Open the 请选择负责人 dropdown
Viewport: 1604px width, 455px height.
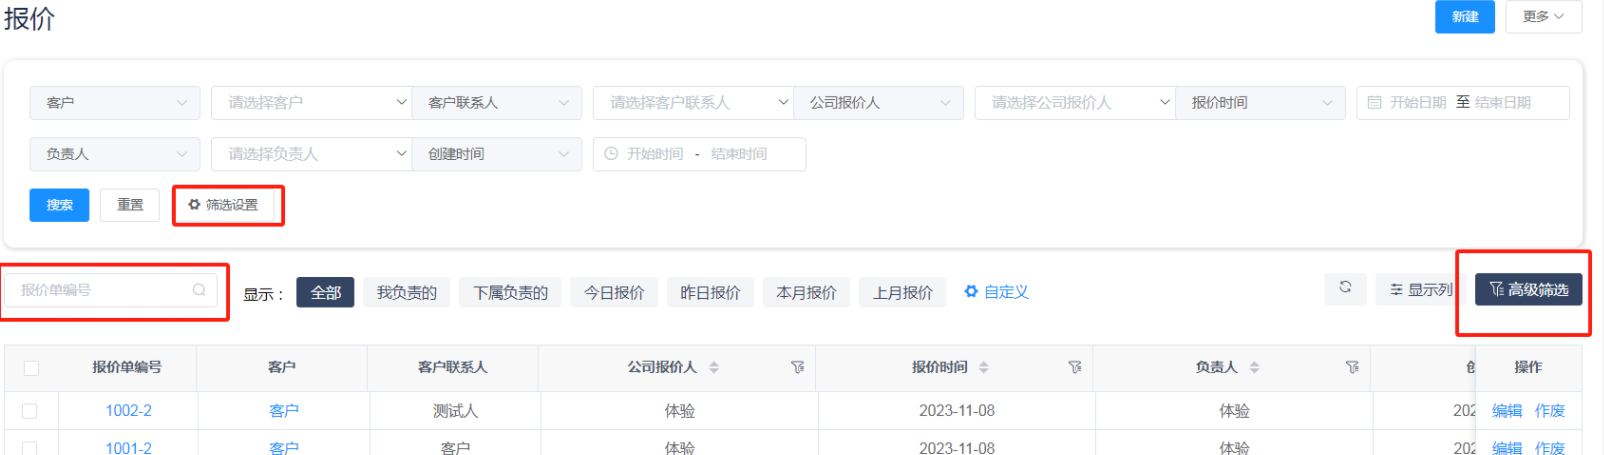[x=311, y=154]
